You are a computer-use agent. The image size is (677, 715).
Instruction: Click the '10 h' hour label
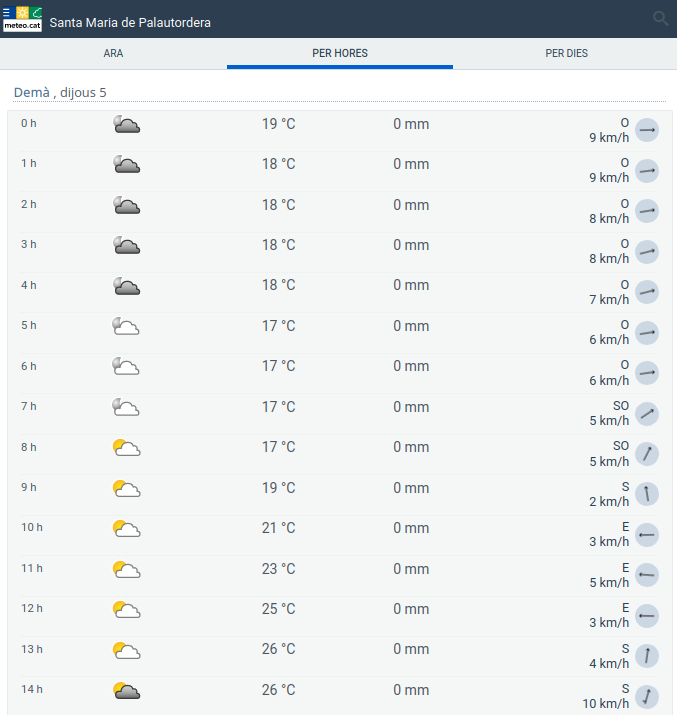click(32, 528)
